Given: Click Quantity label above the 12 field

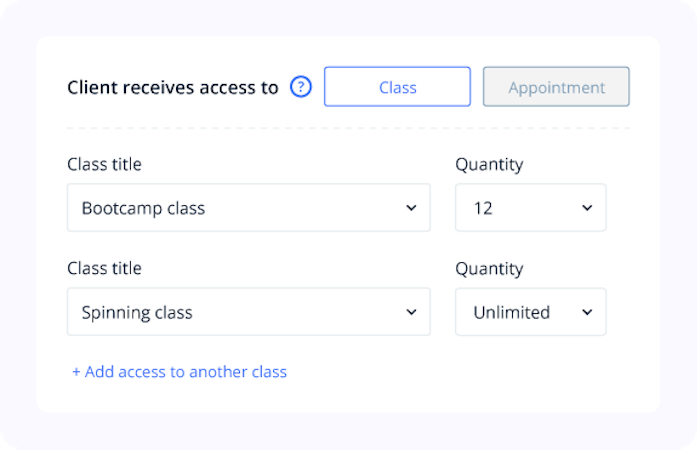Looking at the screenshot, I should 489,164.
